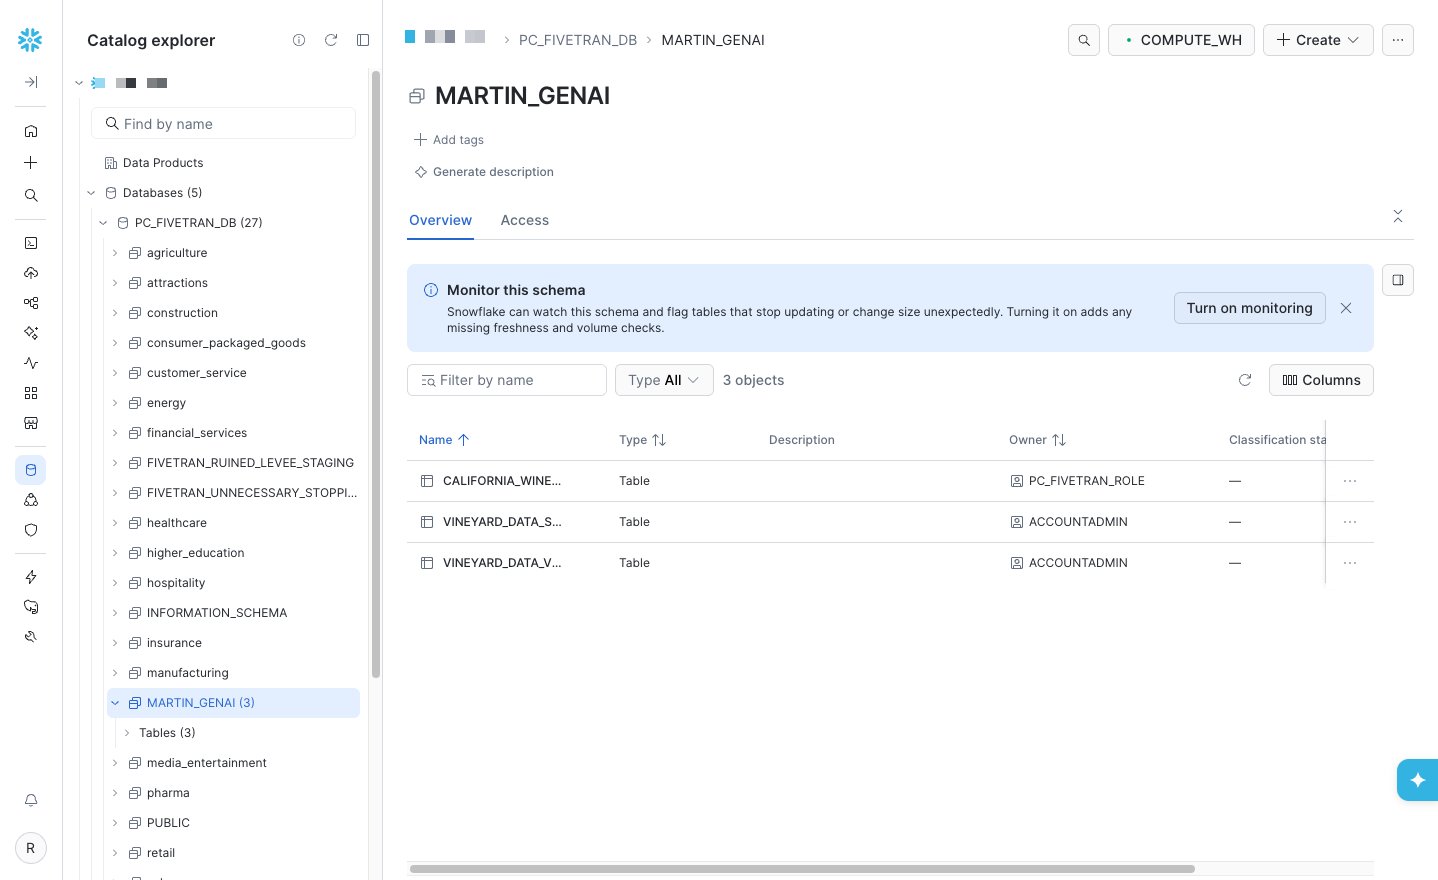Open the search icon in top bar
This screenshot has width=1438, height=880.
(x=1084, y=40)
